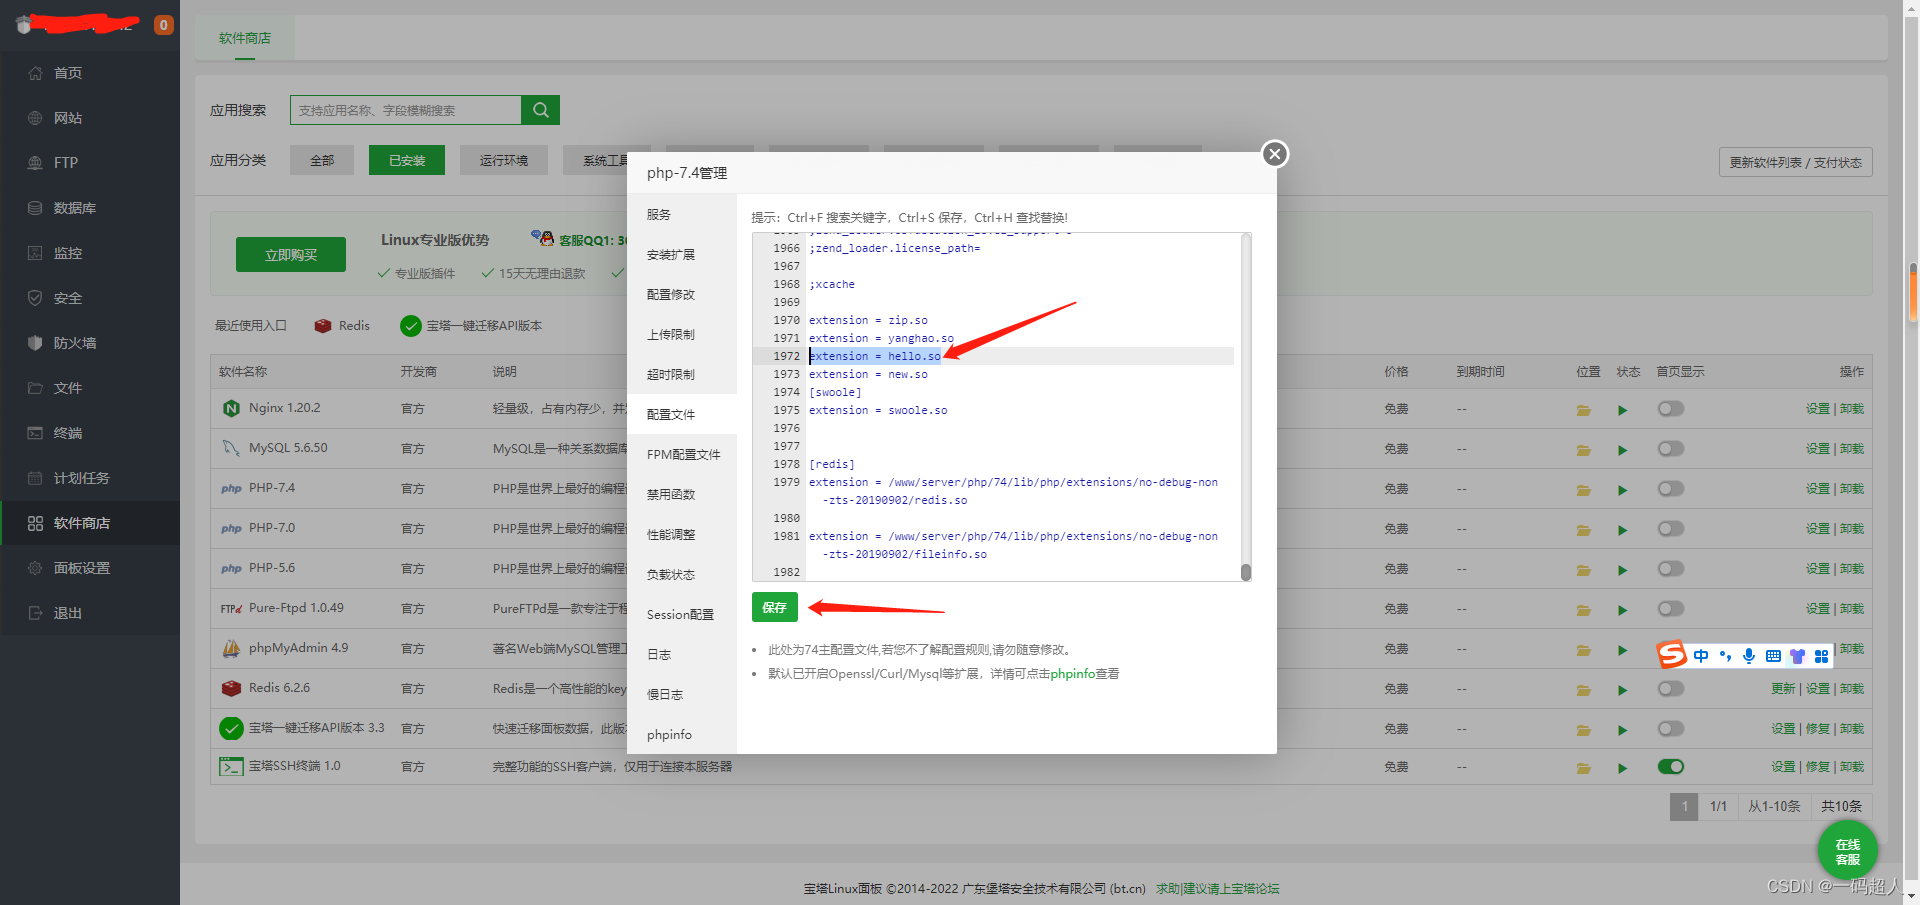Filter by 运行环境 category
Screen dimensions: 1920x905
[x=504, y=160]
